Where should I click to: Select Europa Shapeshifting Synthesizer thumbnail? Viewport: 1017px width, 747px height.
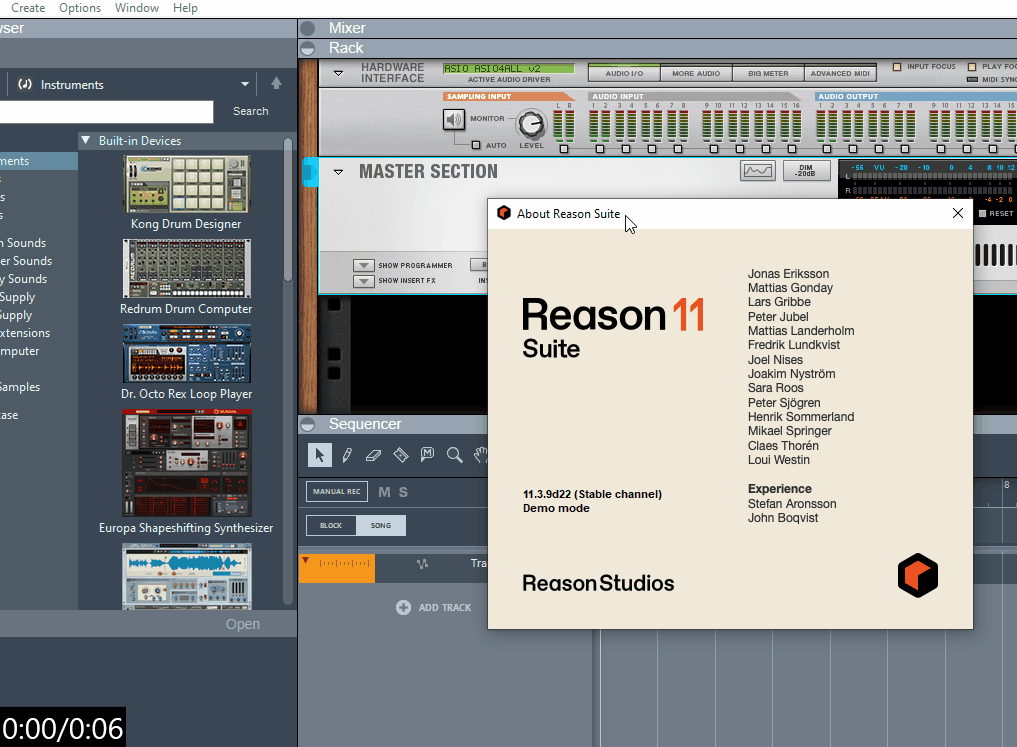coord(187,463)
